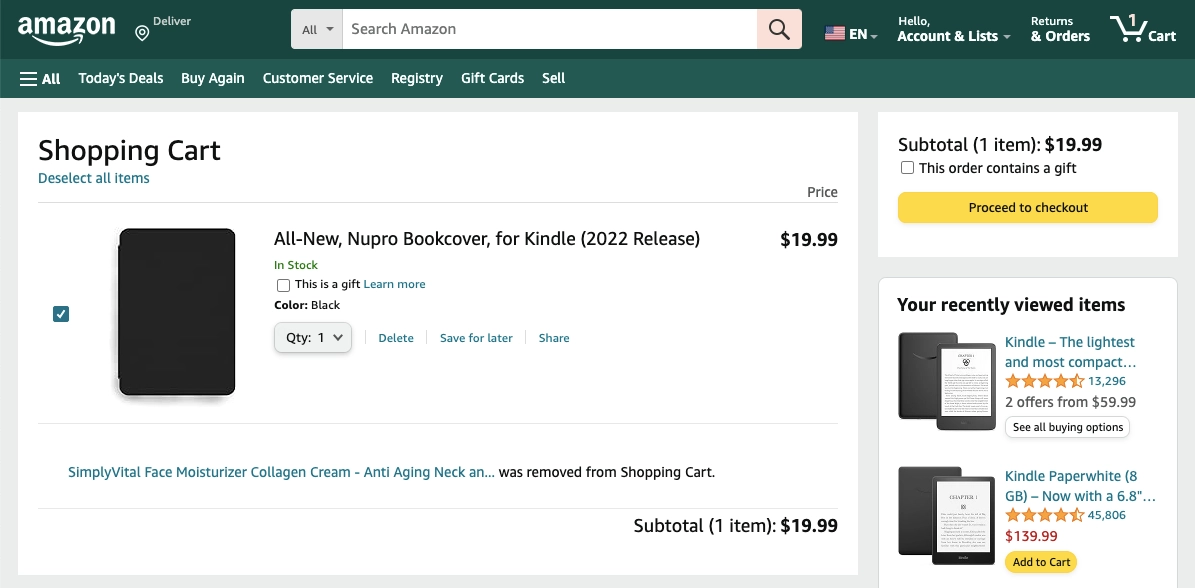Check the 'This order contains a gift' box

907,167
